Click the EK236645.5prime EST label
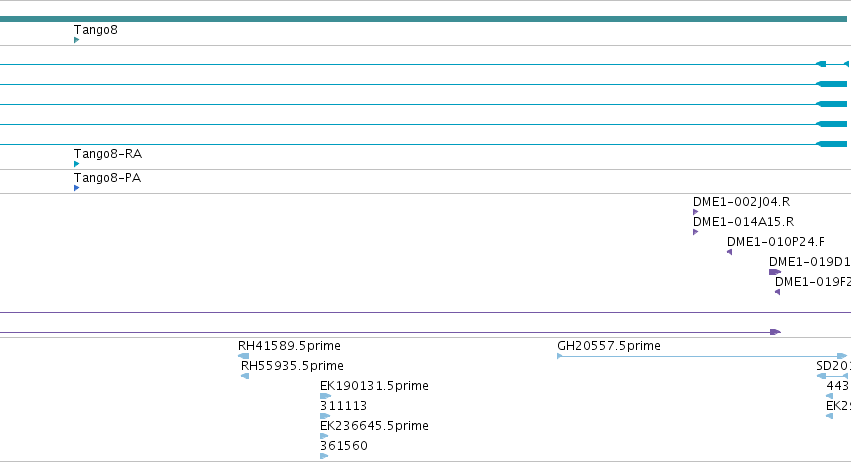The height and width of the screenshot is (462, 851). [x=374, y=426]
